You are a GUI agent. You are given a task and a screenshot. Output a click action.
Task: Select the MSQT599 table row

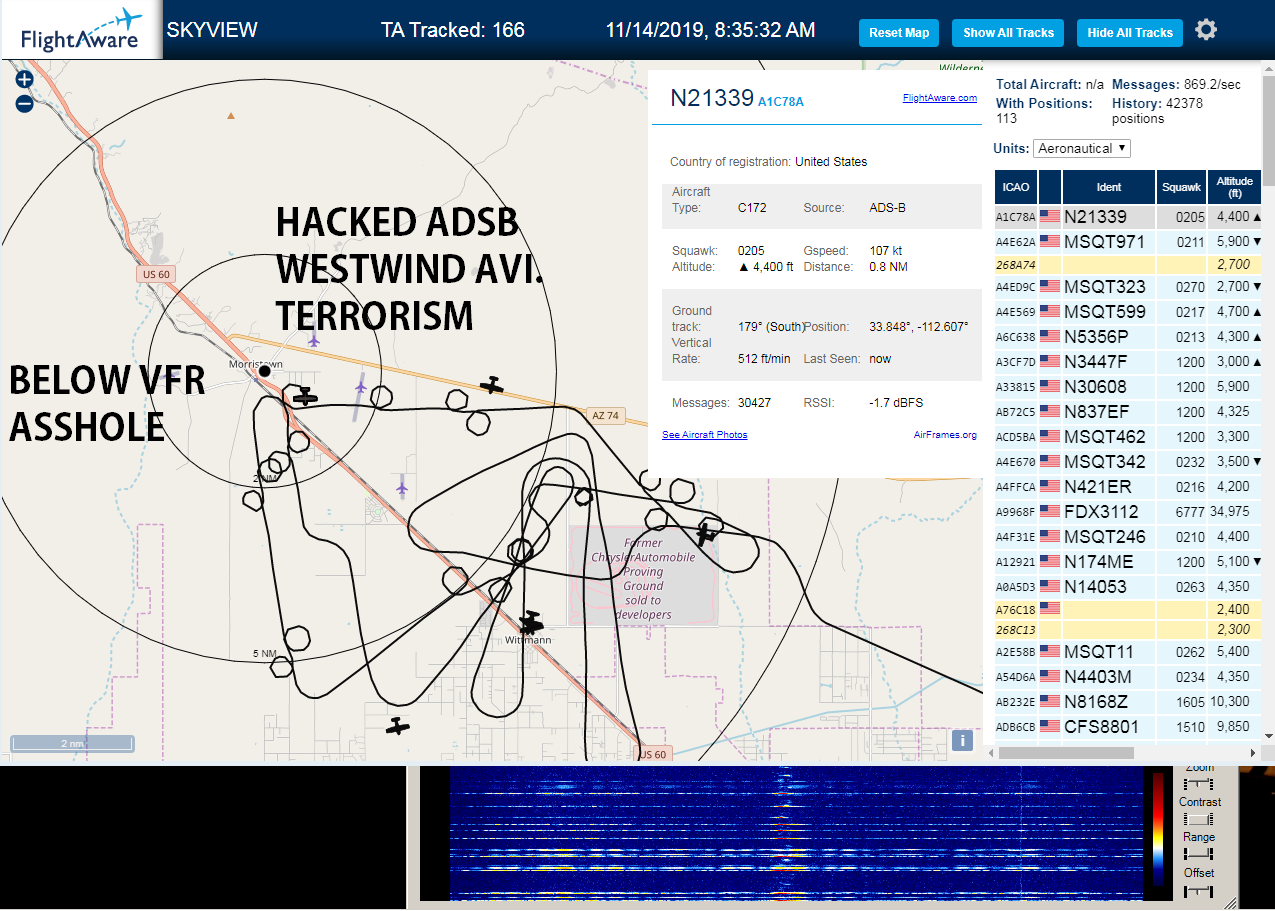pos(1128,312)
